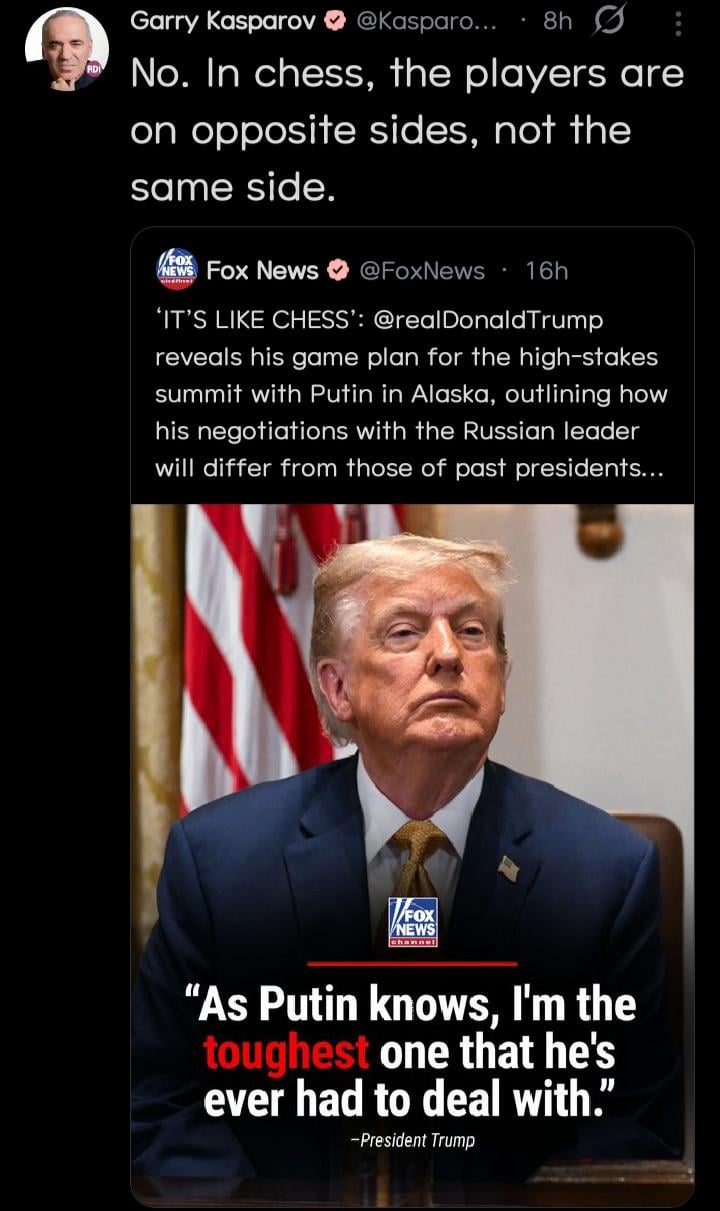Tap the Fox News verified checkmark
Screen dimensions: 720x1211
tap(338, 271)
